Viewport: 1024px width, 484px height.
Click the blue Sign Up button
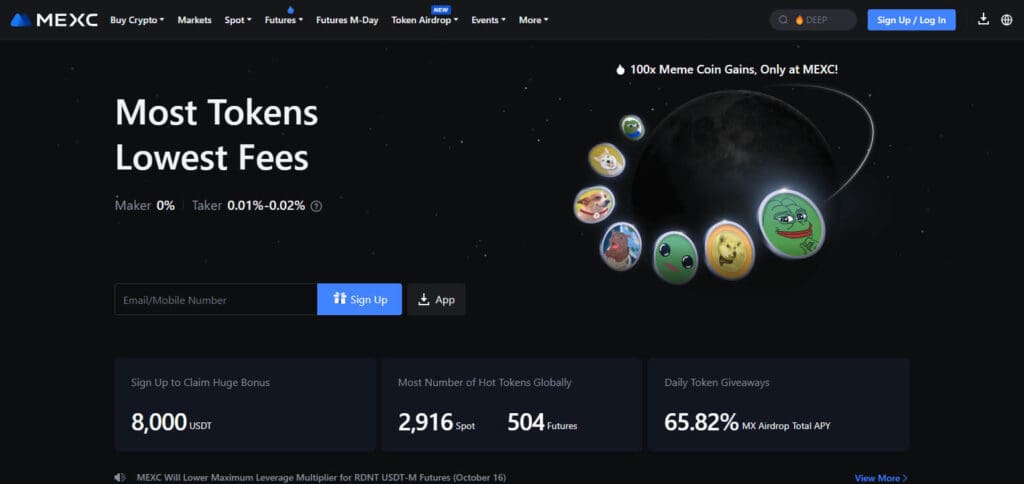[x=359, y=300]
